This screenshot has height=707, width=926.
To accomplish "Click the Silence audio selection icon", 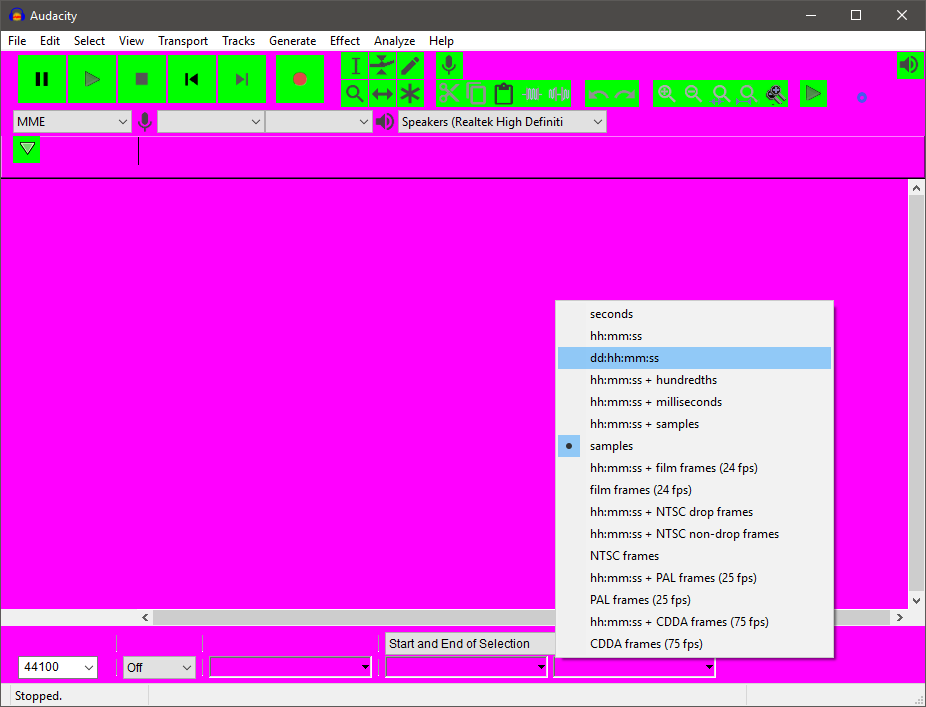I will [558, 93].
